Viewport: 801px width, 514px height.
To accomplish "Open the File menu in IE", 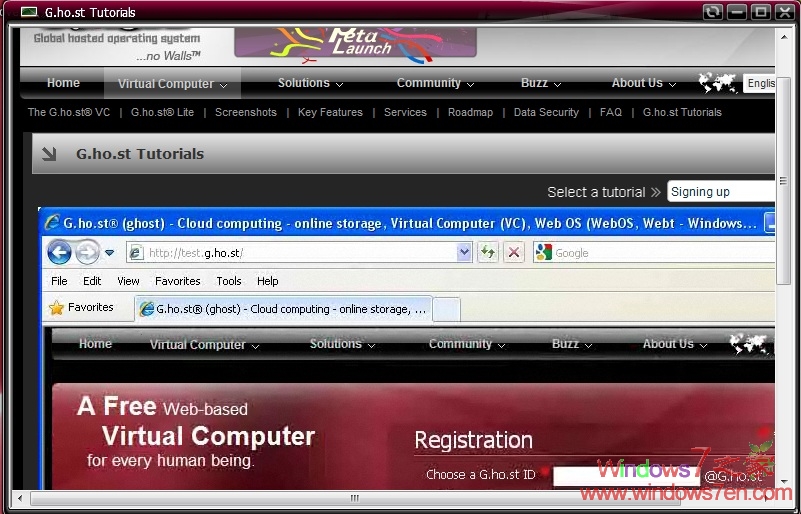I will coord(59,281).
